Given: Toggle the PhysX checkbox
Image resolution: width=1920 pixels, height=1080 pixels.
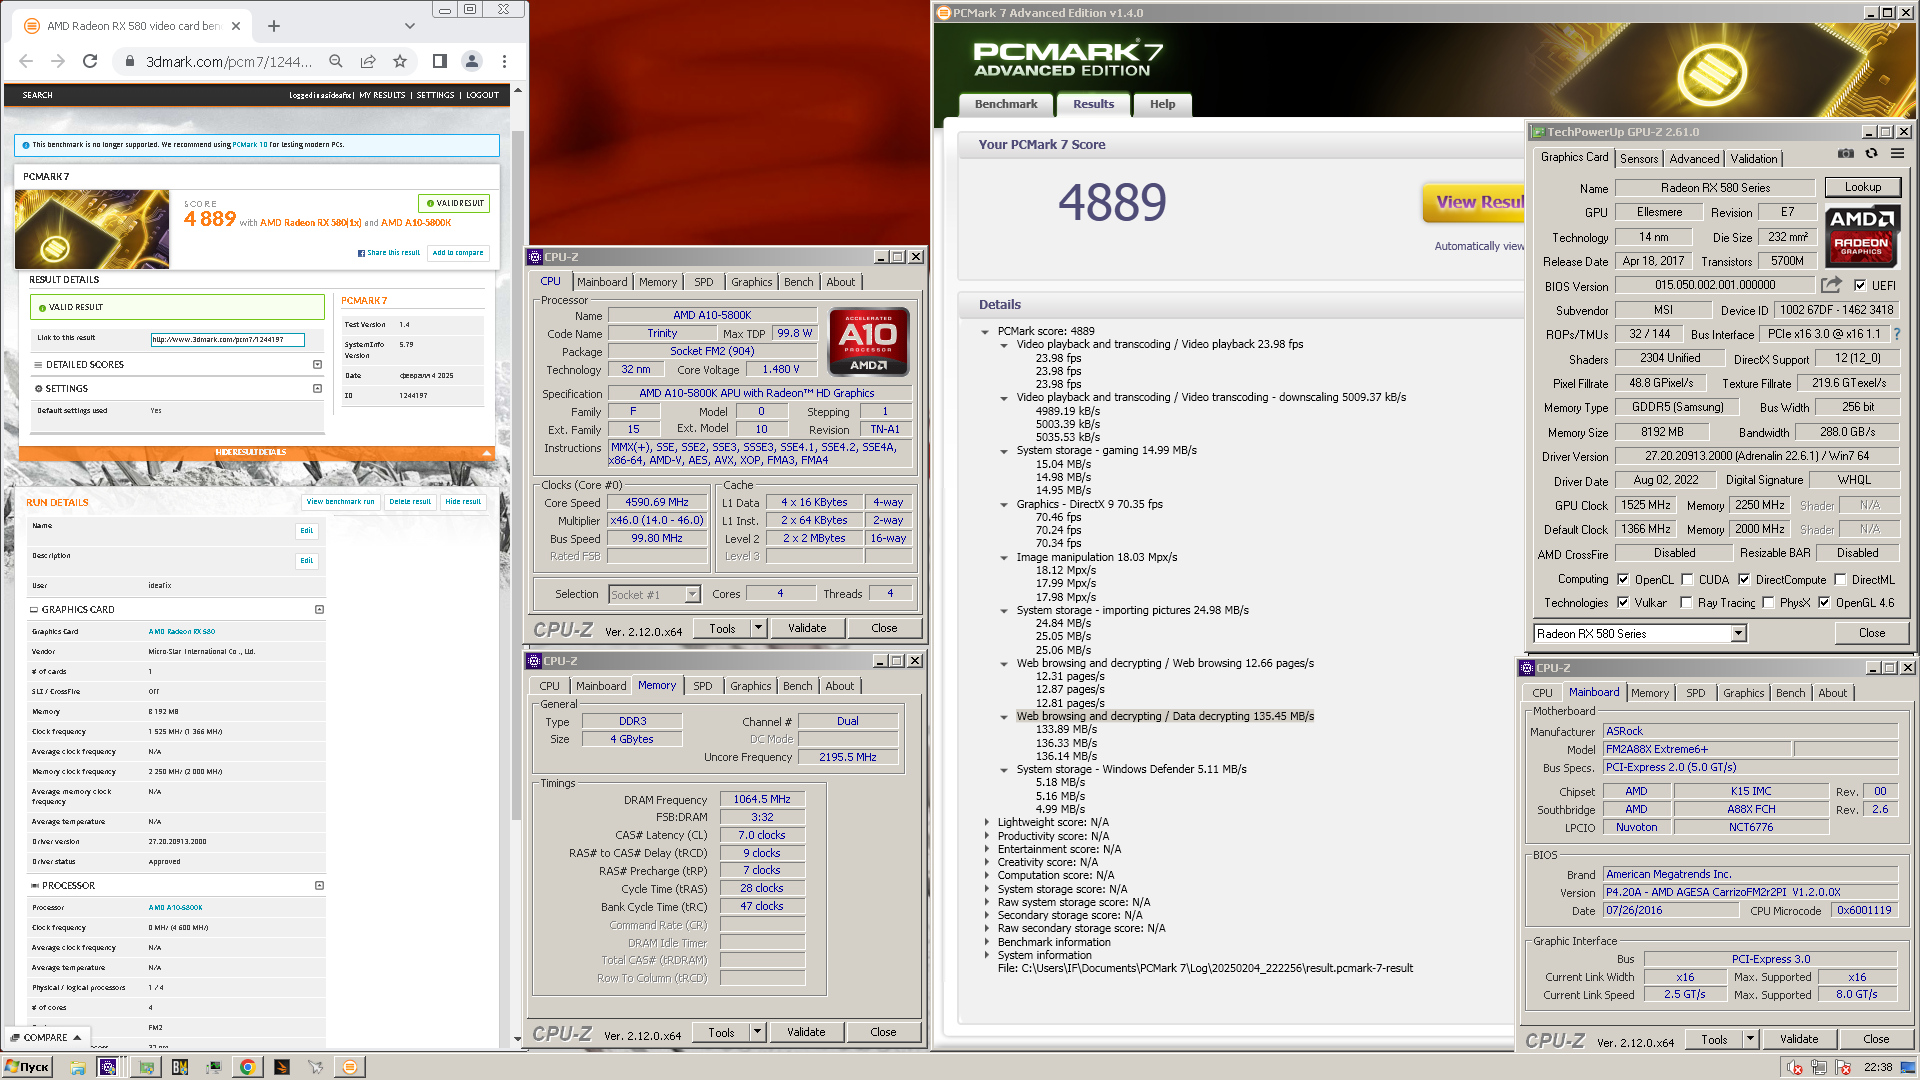Looking at the screenshot, I should pos(1768,603).
